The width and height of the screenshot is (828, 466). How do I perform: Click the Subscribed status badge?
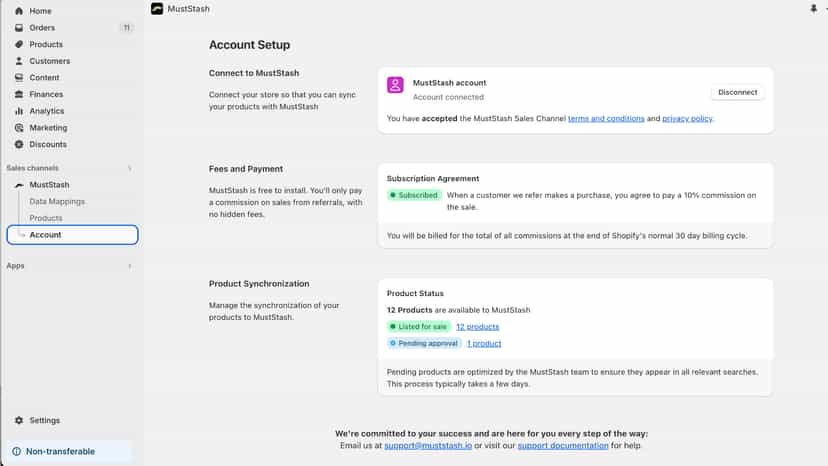(414, 195)
